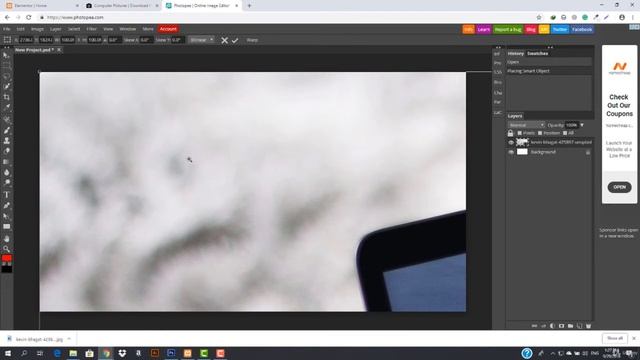Select the Crop tool
The width and height of the screenshot is (640, 360).
[6, 97]
